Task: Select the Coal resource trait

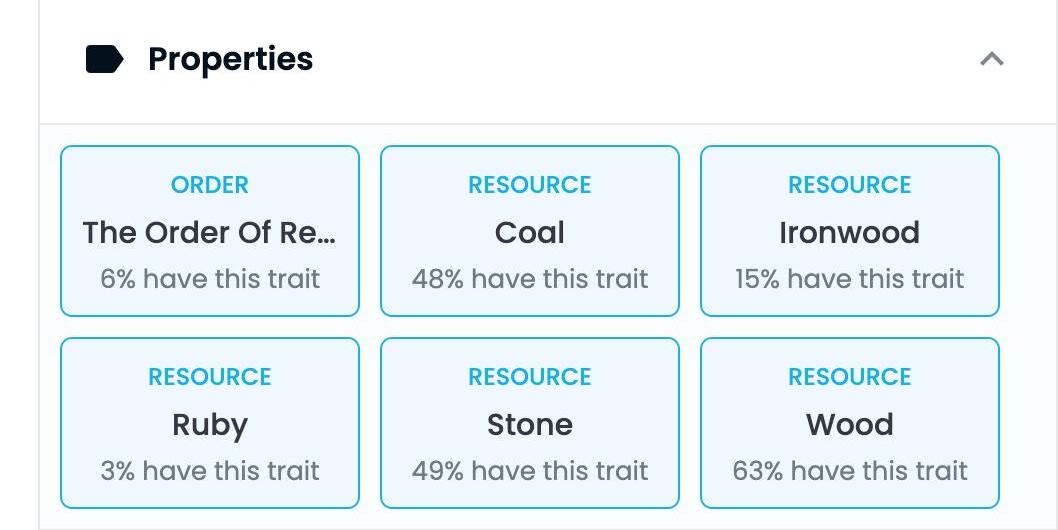Action: pyautogui.click(x=530, y=231)
